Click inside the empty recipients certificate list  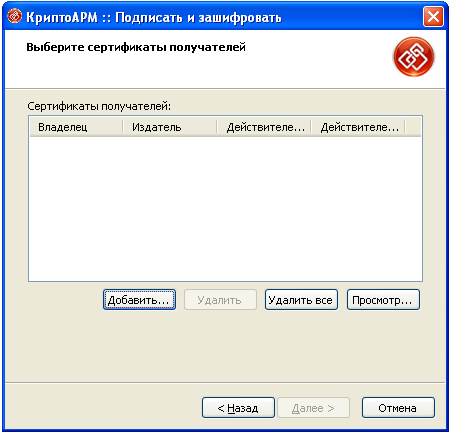pos(226,209)
